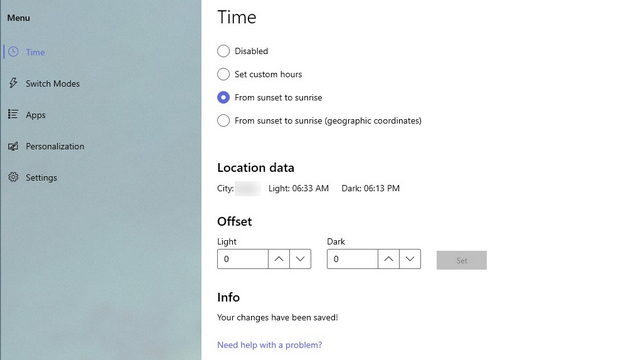Select From sunset to sunrise radio button
The height and width of the screenshot is (360, 640).
point(223,98)
